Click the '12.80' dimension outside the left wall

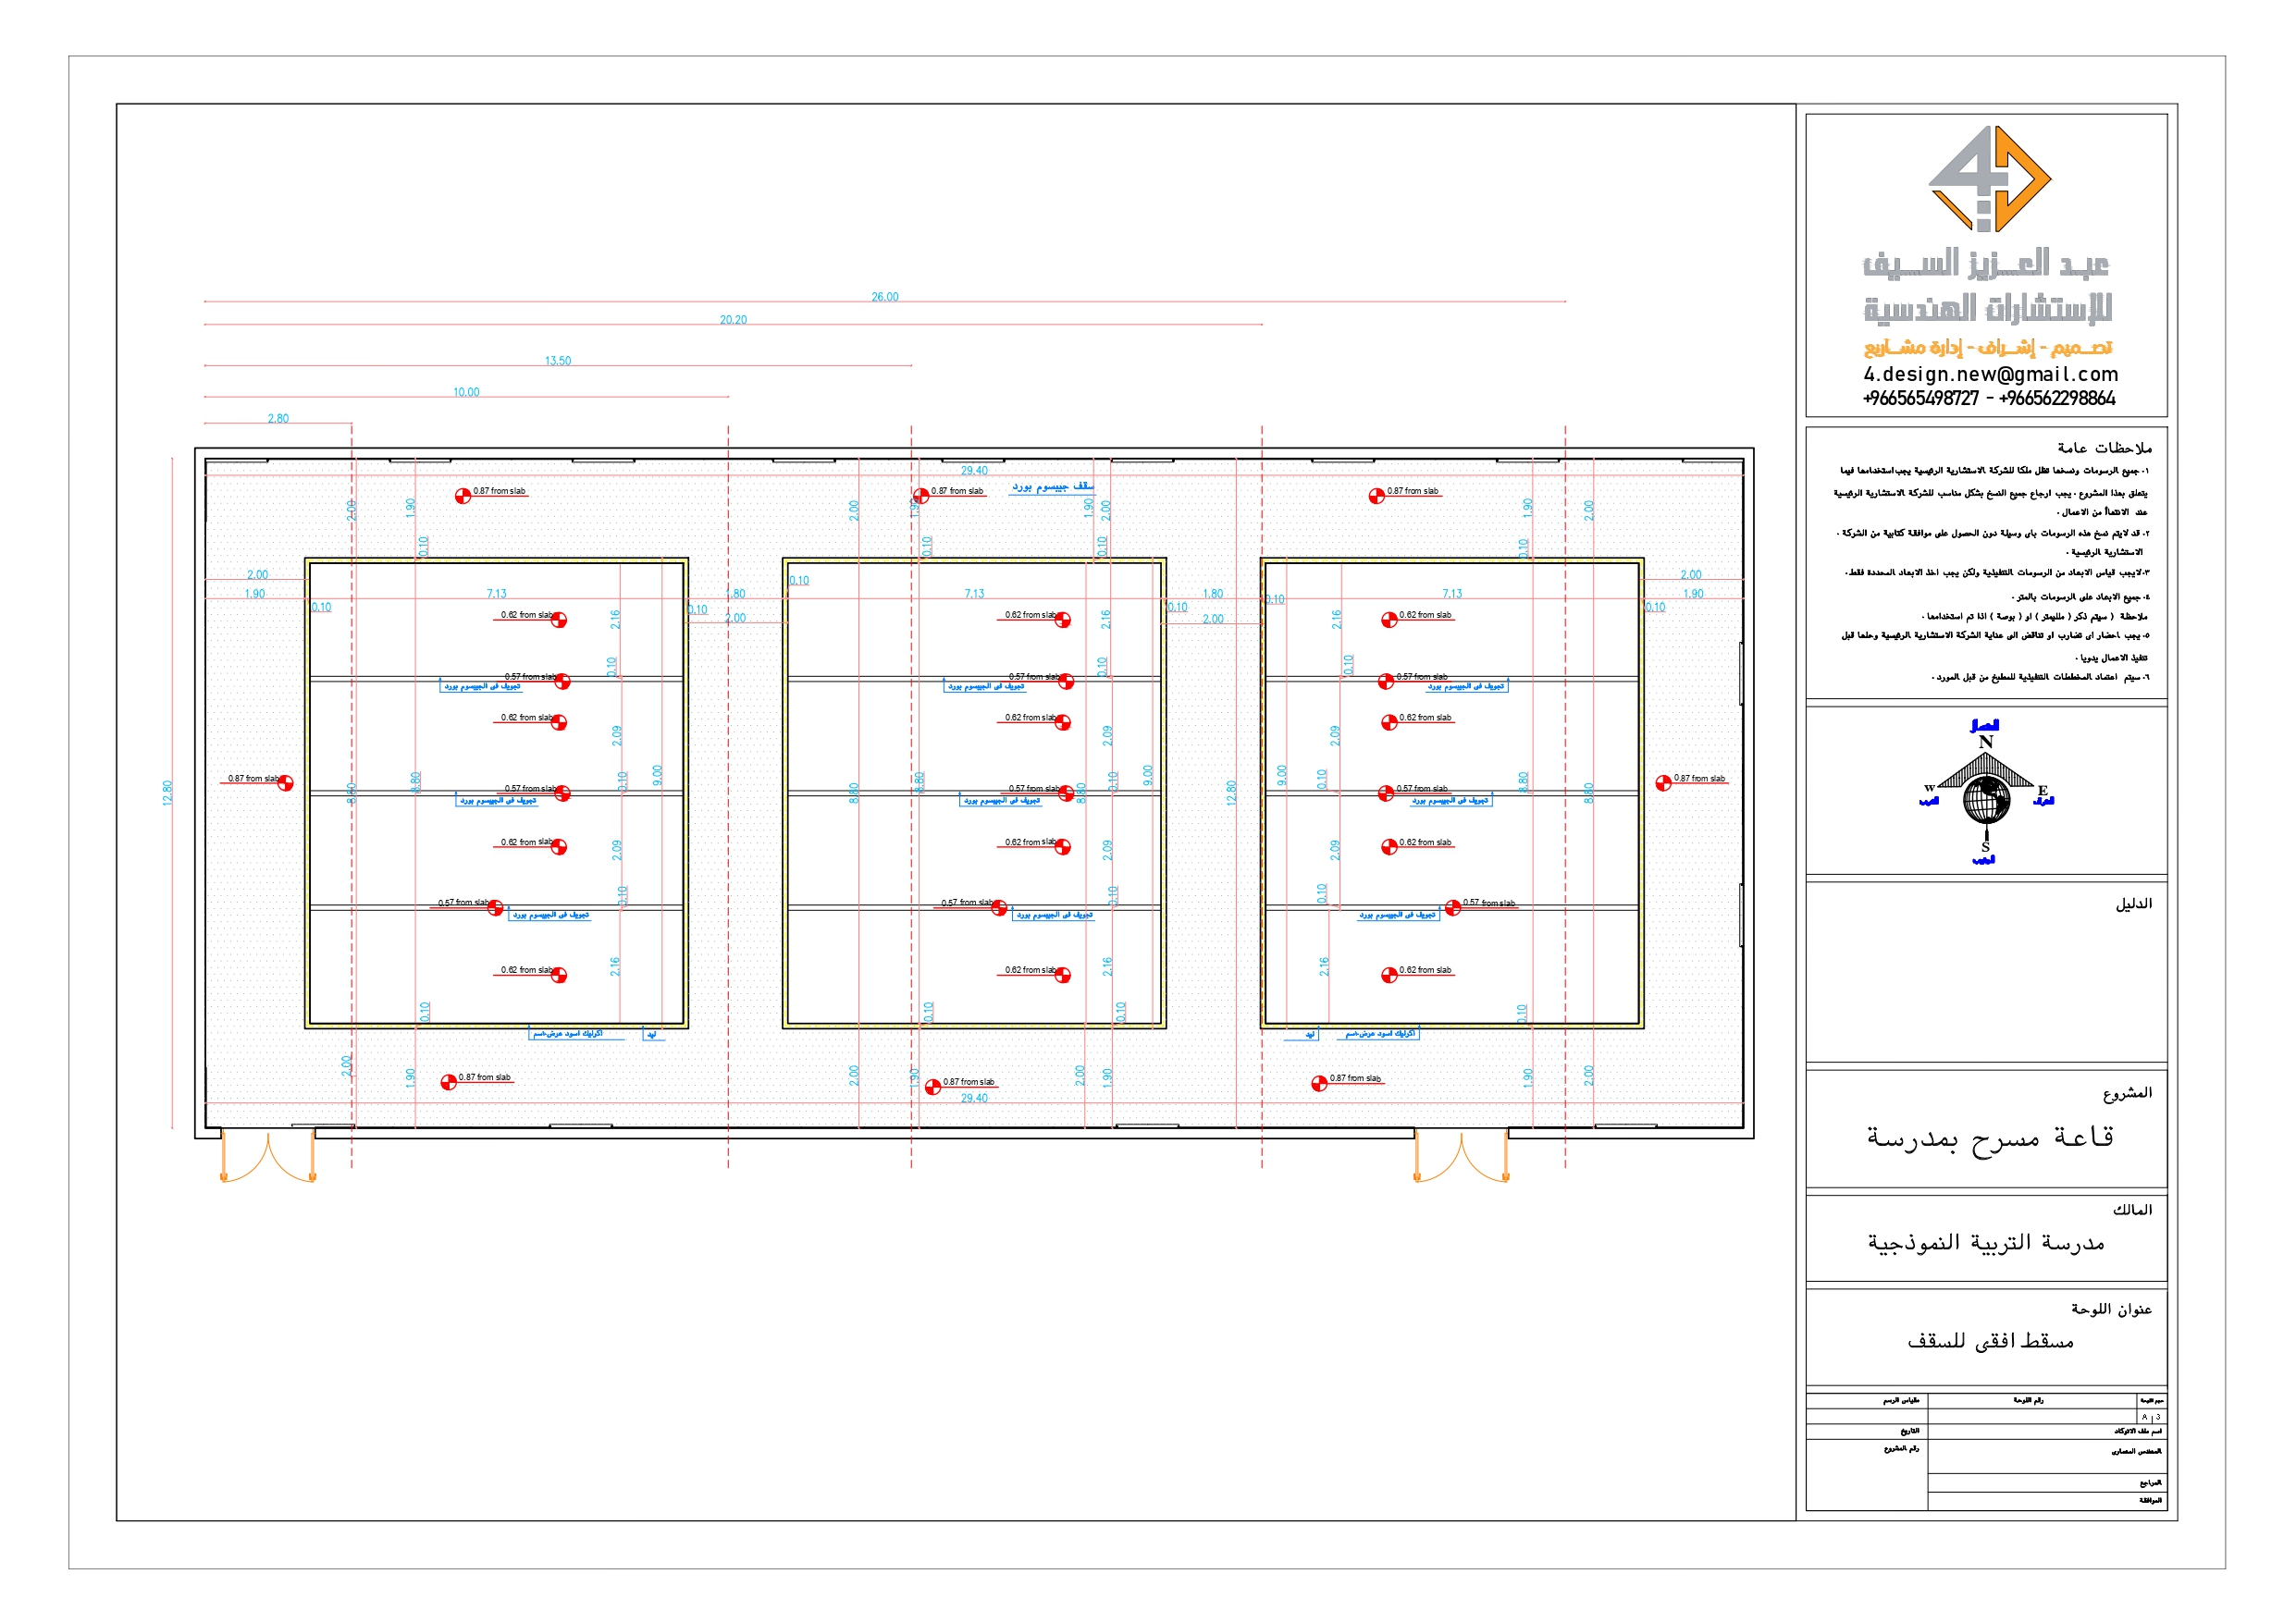point(167,793)
